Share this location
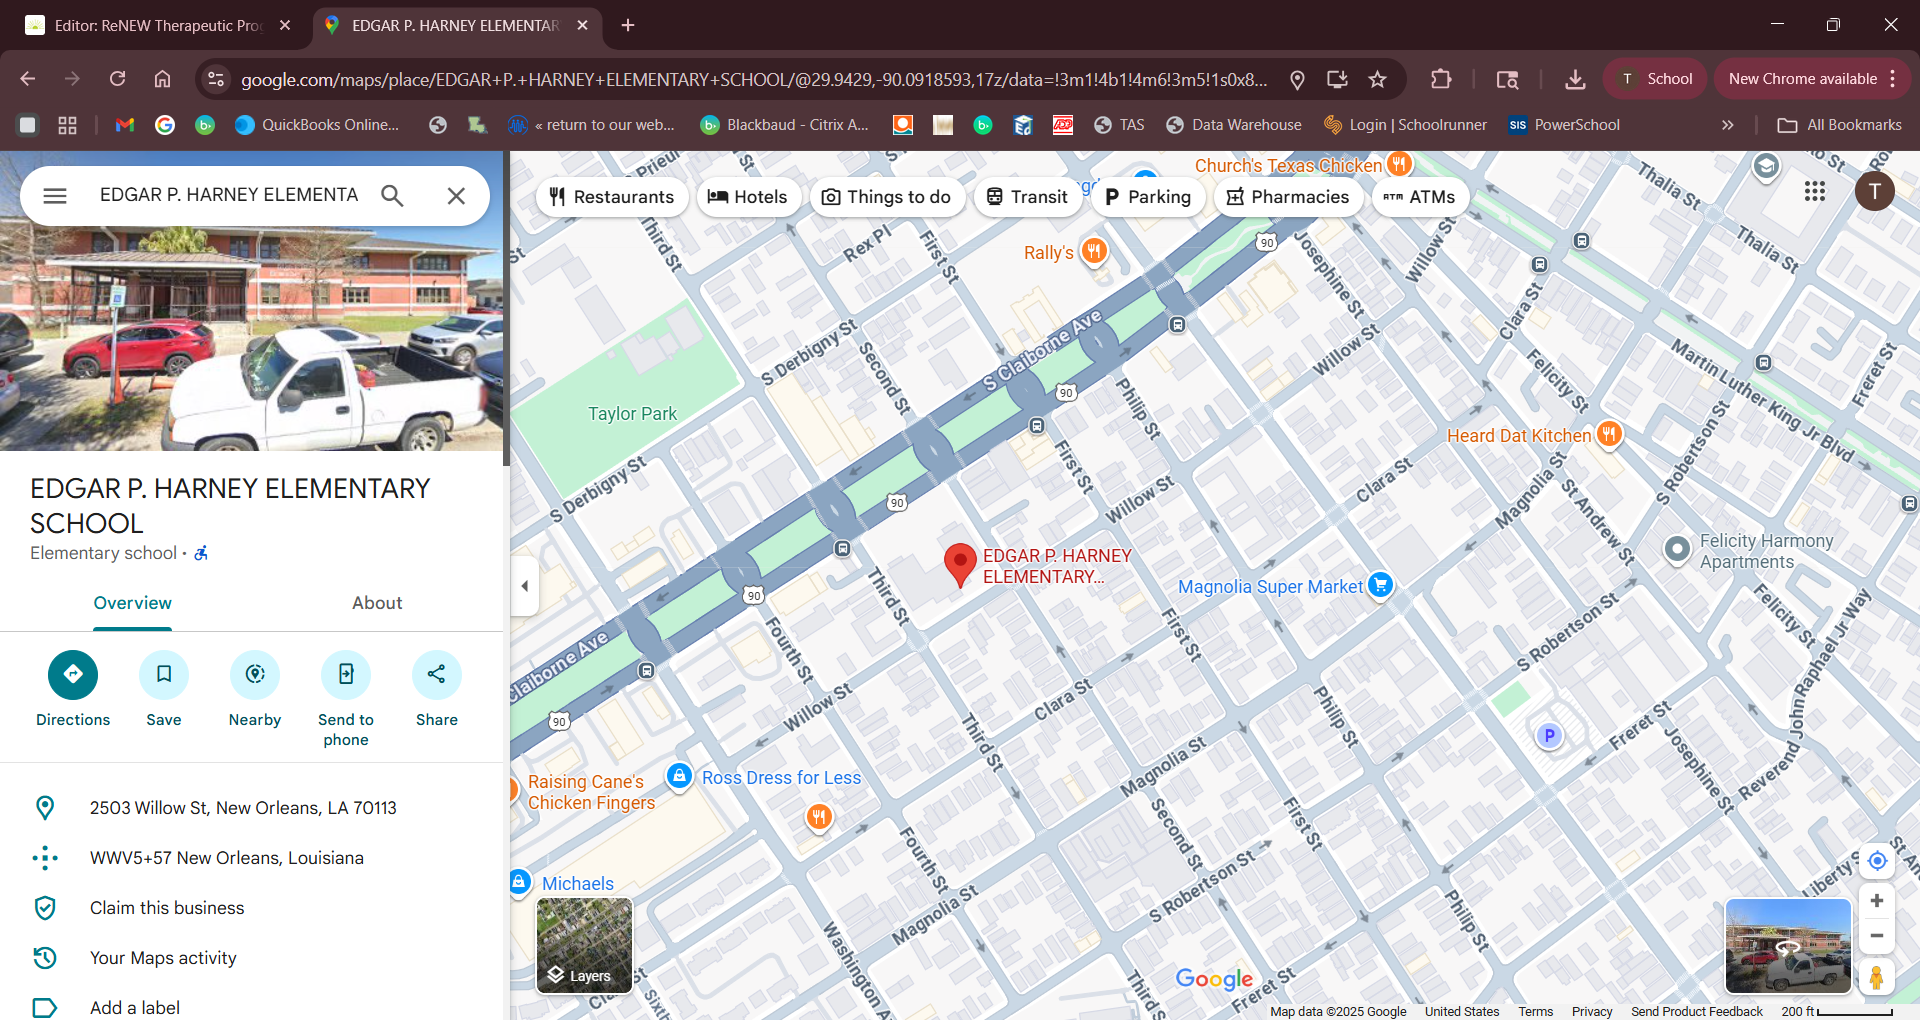Screen dimensions: 1920x1020 [x=437, y=689]
